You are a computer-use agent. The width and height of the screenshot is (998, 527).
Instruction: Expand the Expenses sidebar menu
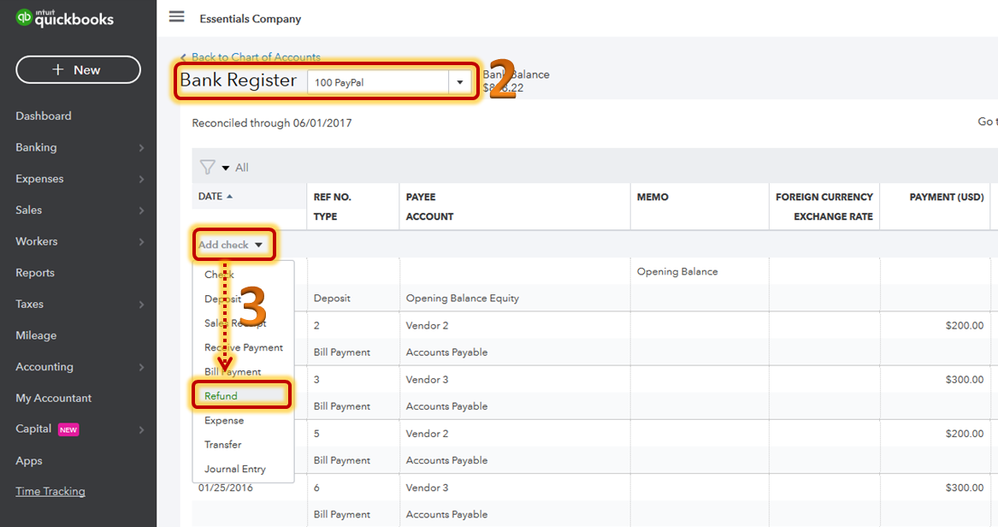78,179
